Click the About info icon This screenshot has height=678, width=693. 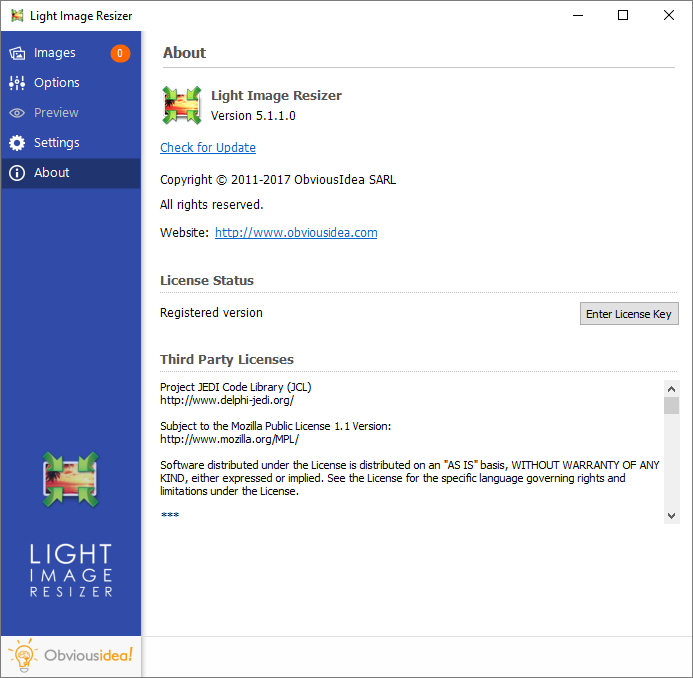(x=17, y=173)
